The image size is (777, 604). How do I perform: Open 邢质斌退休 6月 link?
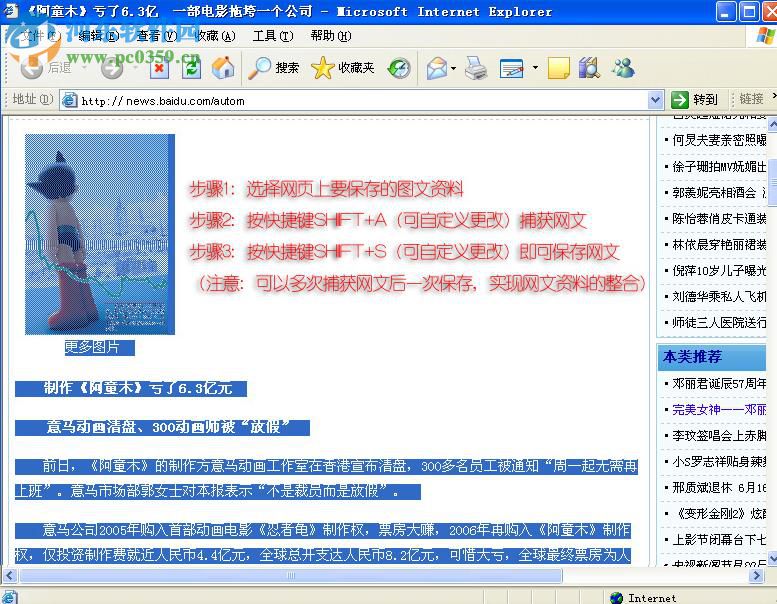point(719,488)
